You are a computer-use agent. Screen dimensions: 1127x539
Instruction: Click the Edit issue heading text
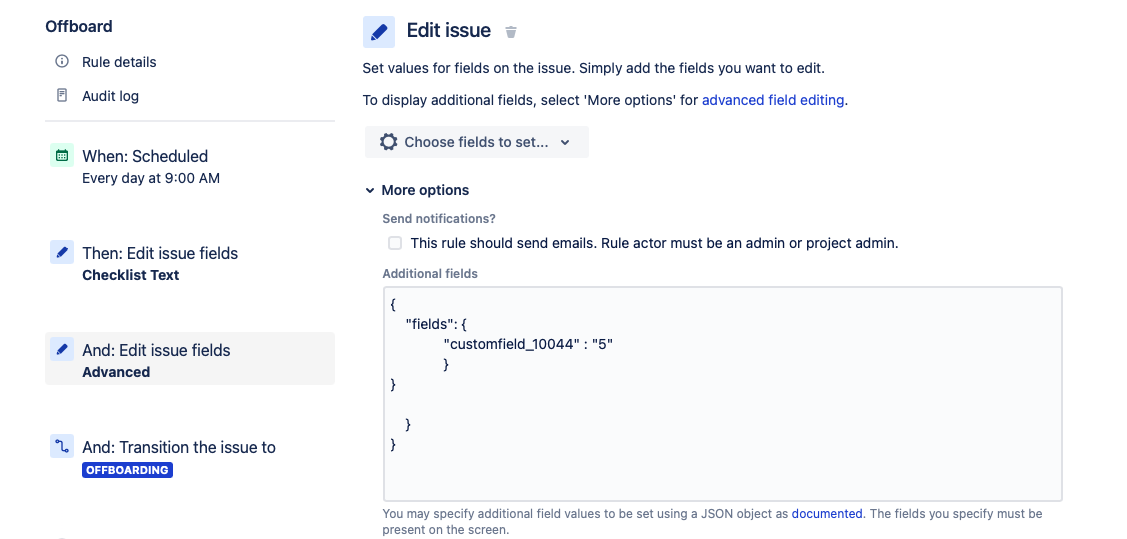click(448, 30)
